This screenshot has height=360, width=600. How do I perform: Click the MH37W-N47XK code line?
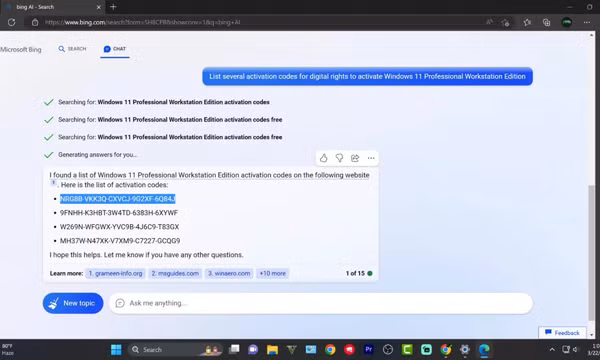[120, 241]
